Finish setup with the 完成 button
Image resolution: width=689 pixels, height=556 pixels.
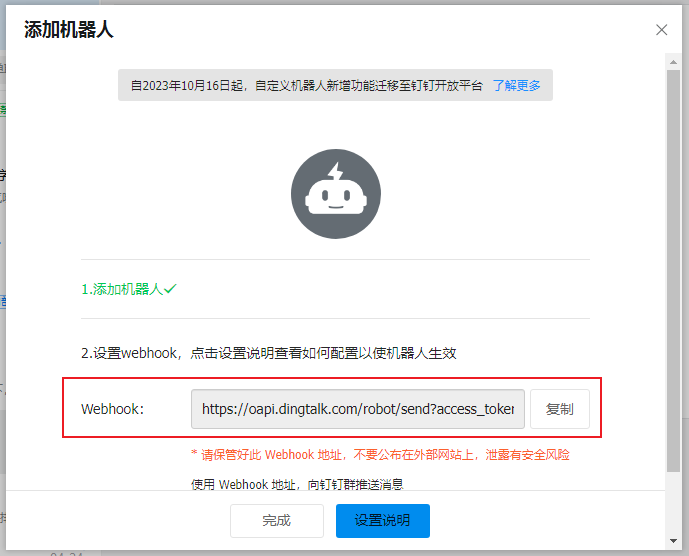click(x=277, y=521)
